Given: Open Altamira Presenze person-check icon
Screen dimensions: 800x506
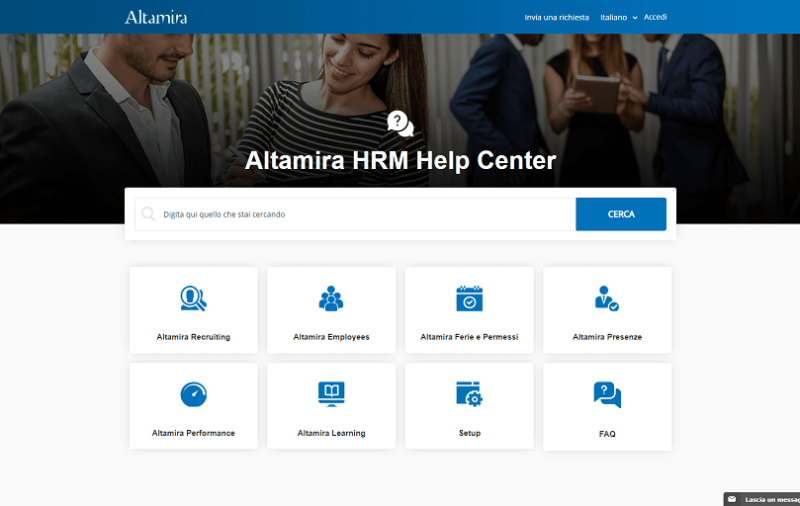Looking at the screenshot, I should point(607,298).
